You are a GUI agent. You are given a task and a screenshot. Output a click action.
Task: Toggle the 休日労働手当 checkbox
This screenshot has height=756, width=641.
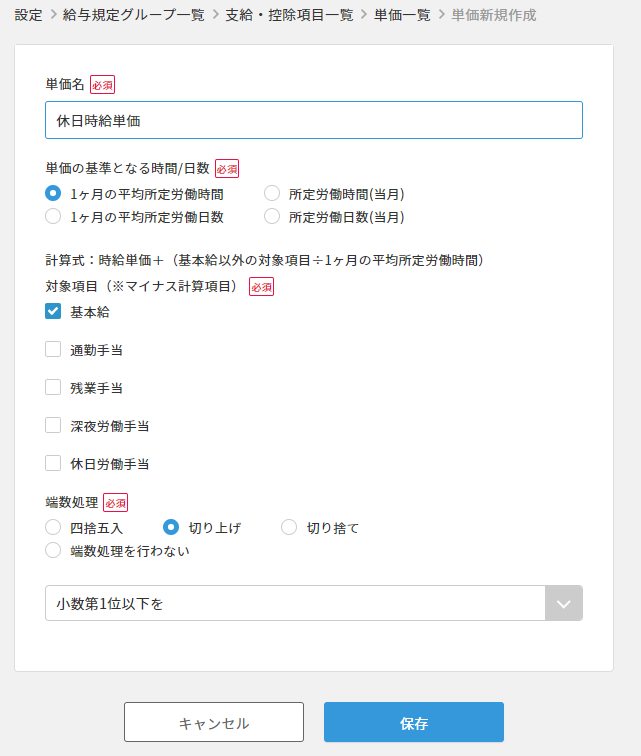coord(54,463)
